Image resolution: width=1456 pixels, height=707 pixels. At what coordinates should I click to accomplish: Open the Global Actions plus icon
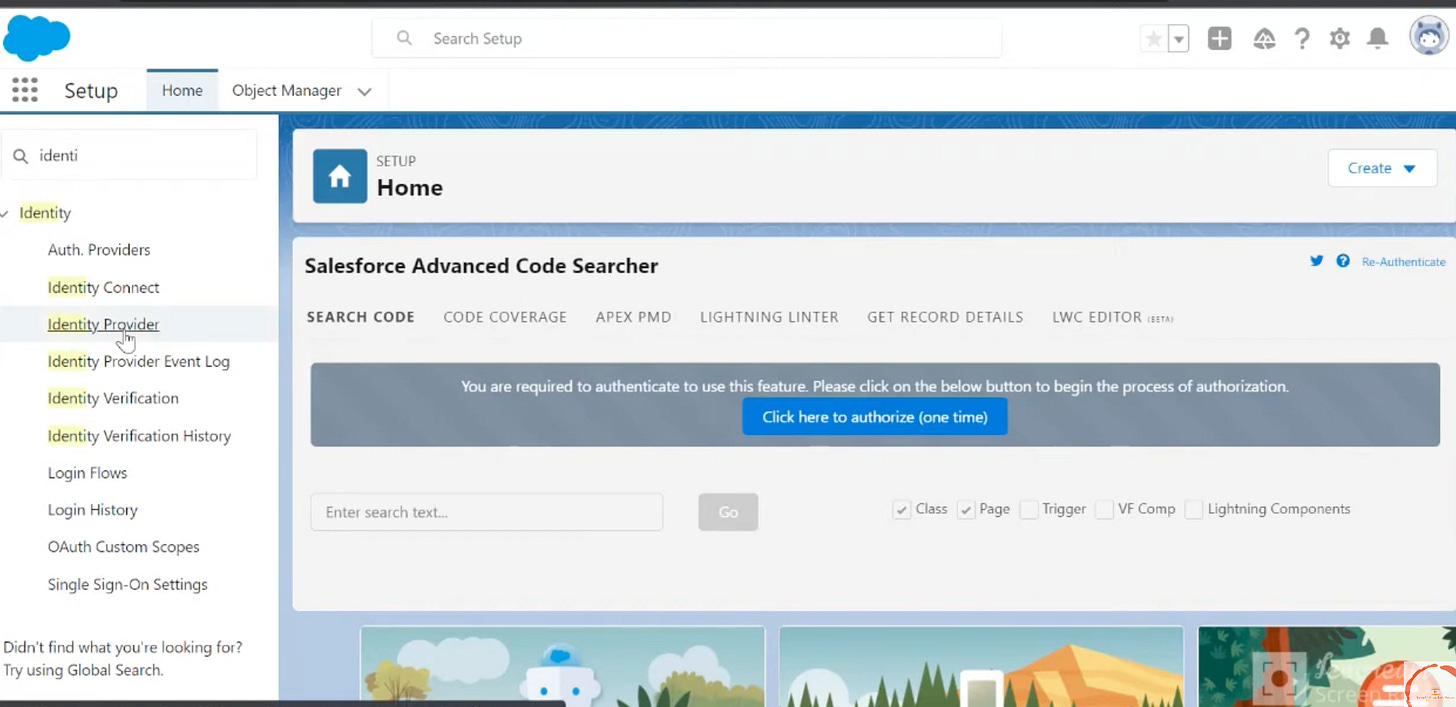pyautogui.click(x=1220, y=39)
